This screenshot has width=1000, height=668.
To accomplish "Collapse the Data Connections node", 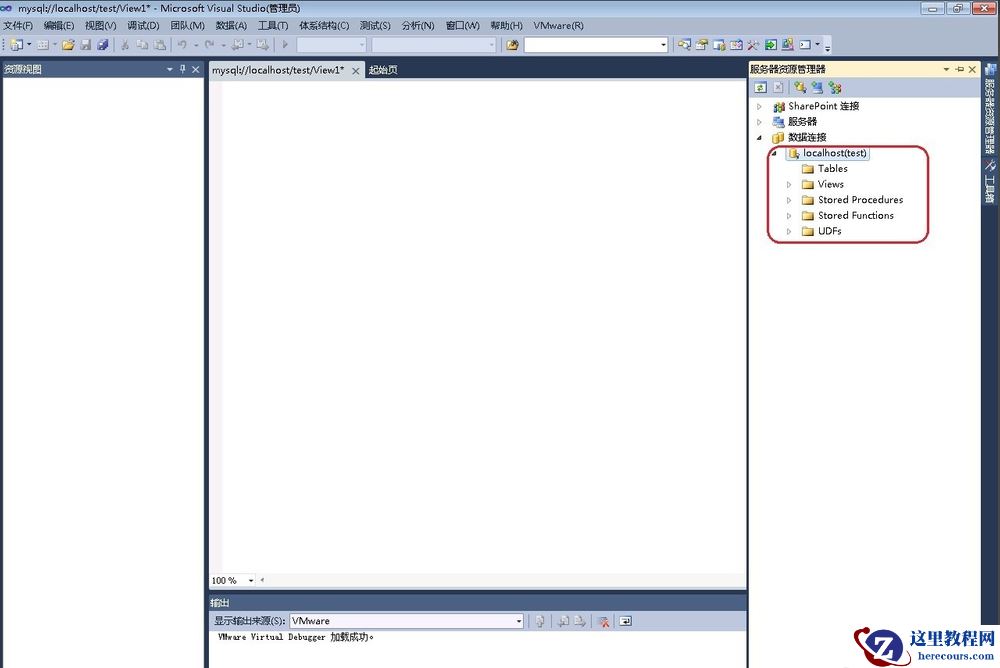I will (x=759, y=137).
